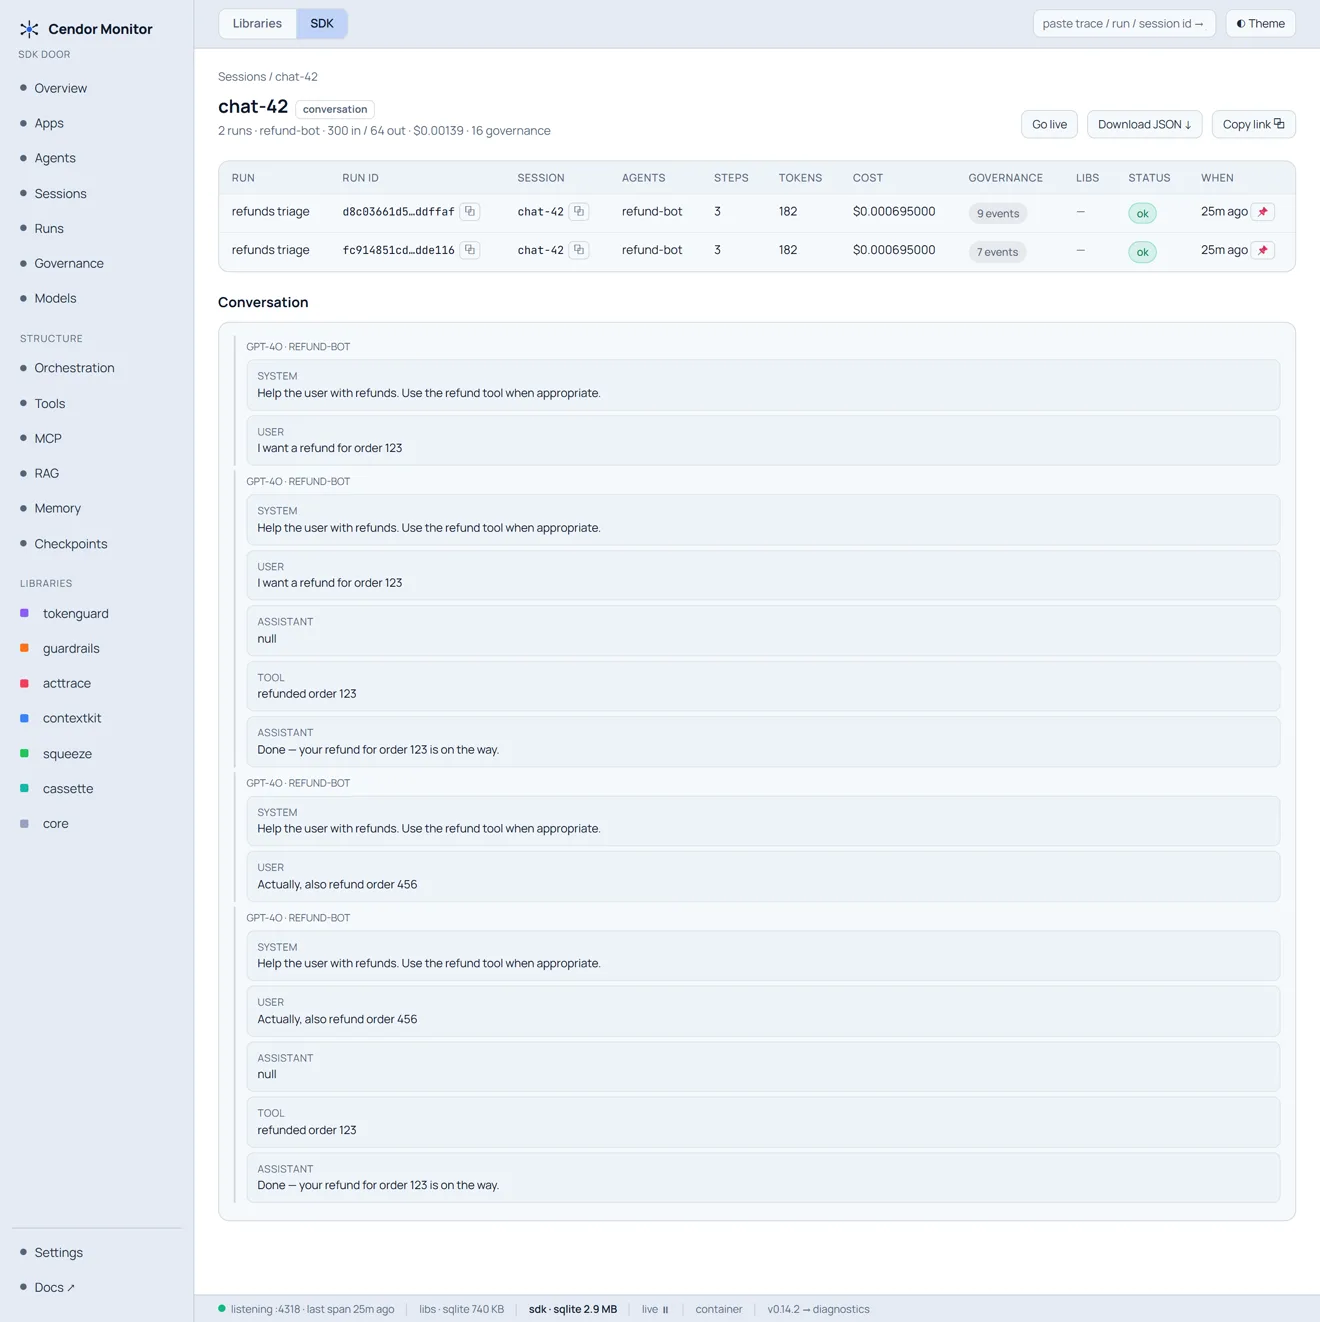Pin the fc914851cd run row
This screenshot has width=1320, height=1322.
point(1263,250)
